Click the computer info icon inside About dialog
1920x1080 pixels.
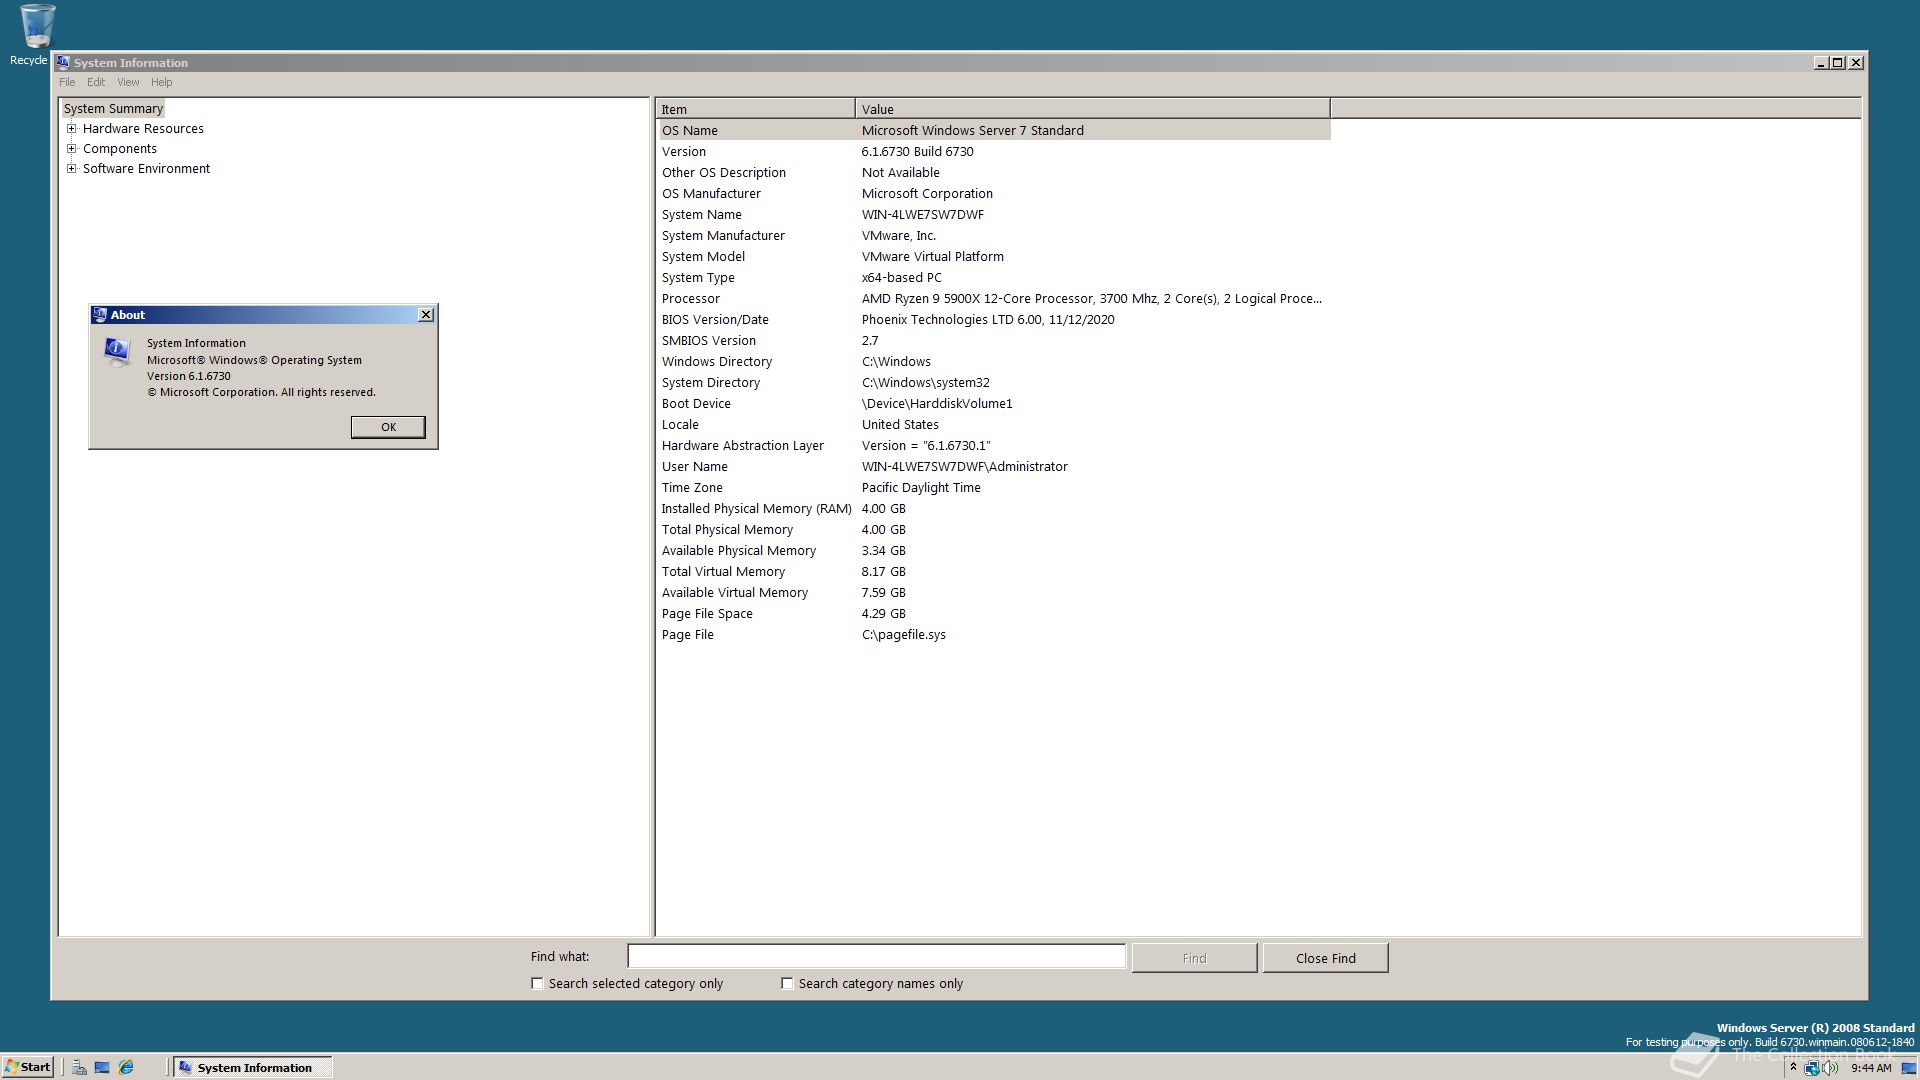coord(117,351)
